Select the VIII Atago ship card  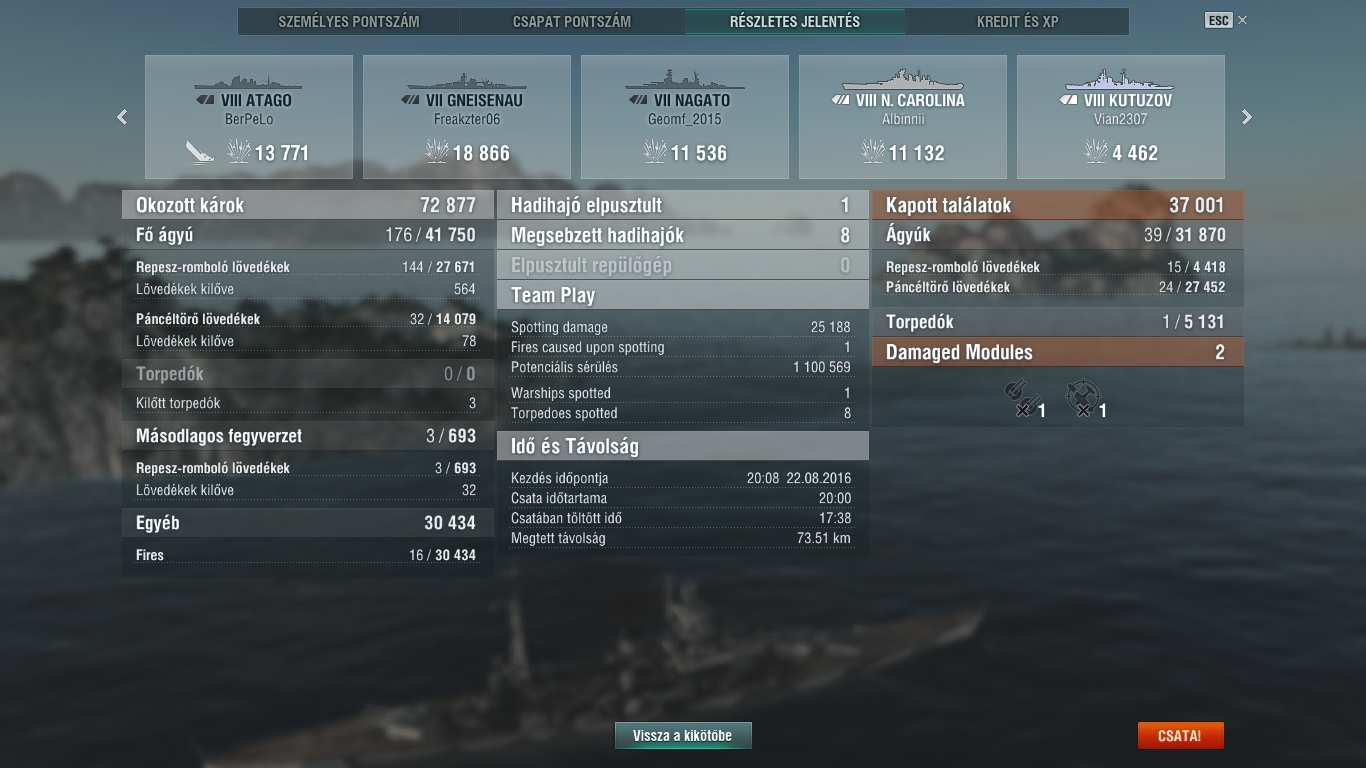tap(249, 117)
